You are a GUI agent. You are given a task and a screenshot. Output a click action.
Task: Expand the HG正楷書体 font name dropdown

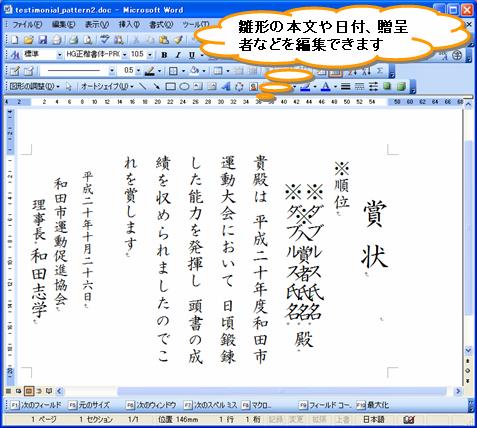coord(125,55)
